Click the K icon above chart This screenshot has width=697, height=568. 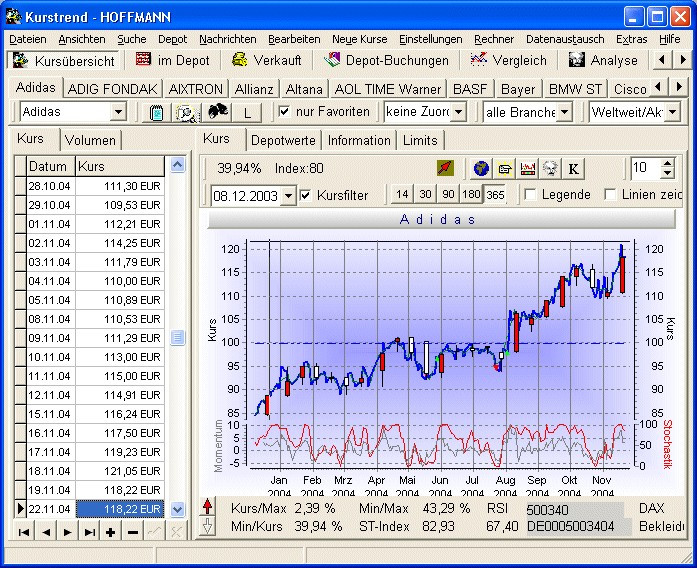tap(573, 168)
